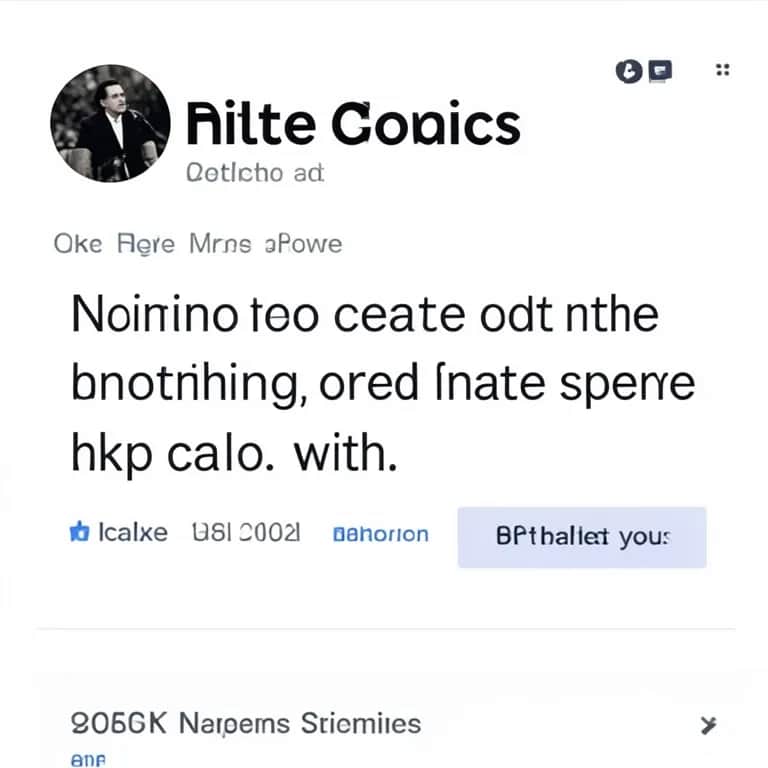Click the 'U8I 2002I' count text

[x=245, y=533]
